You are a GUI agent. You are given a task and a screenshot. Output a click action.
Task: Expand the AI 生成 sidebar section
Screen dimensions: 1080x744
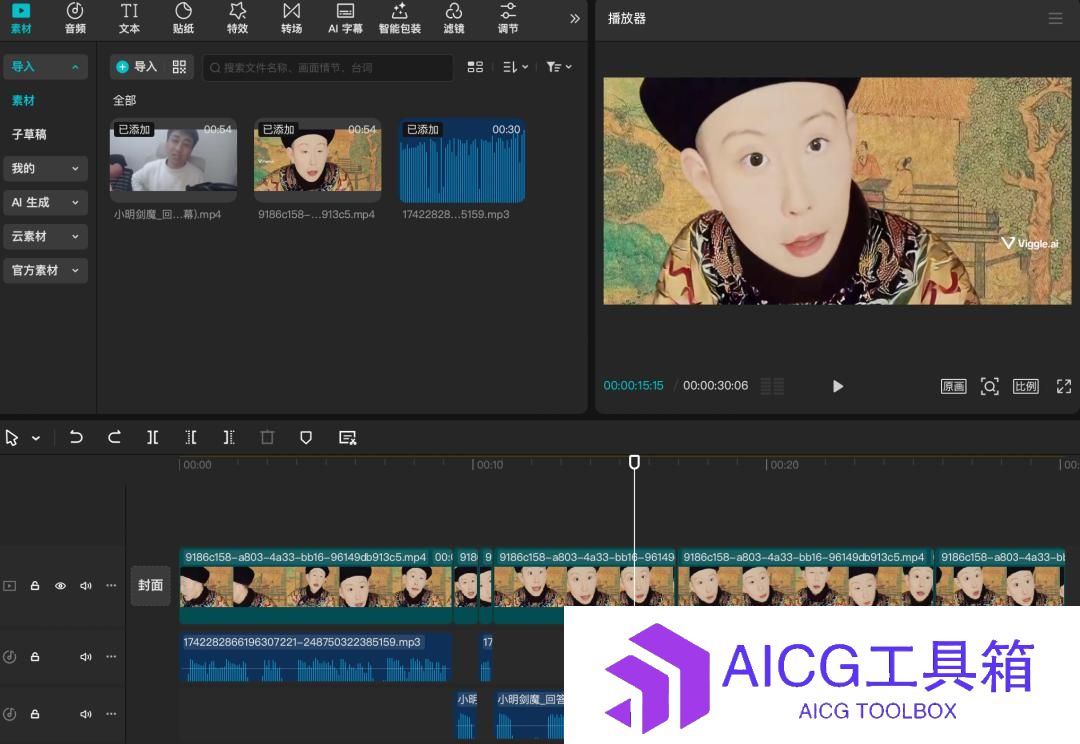pos(45,203)
